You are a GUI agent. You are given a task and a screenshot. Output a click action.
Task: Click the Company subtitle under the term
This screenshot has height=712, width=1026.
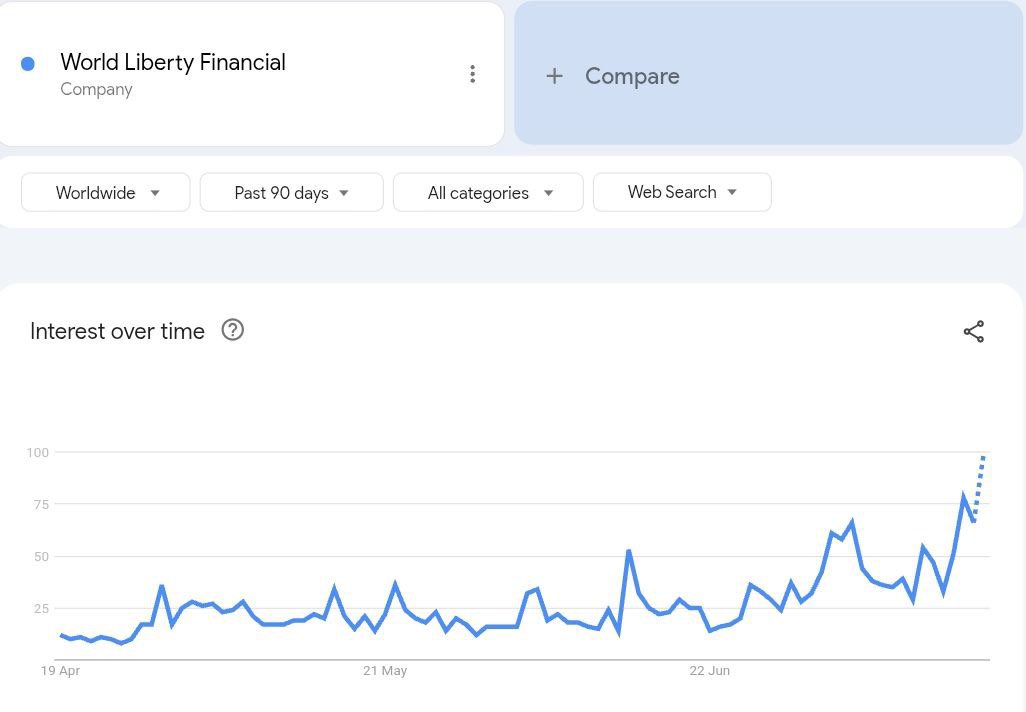click(96, 89)
